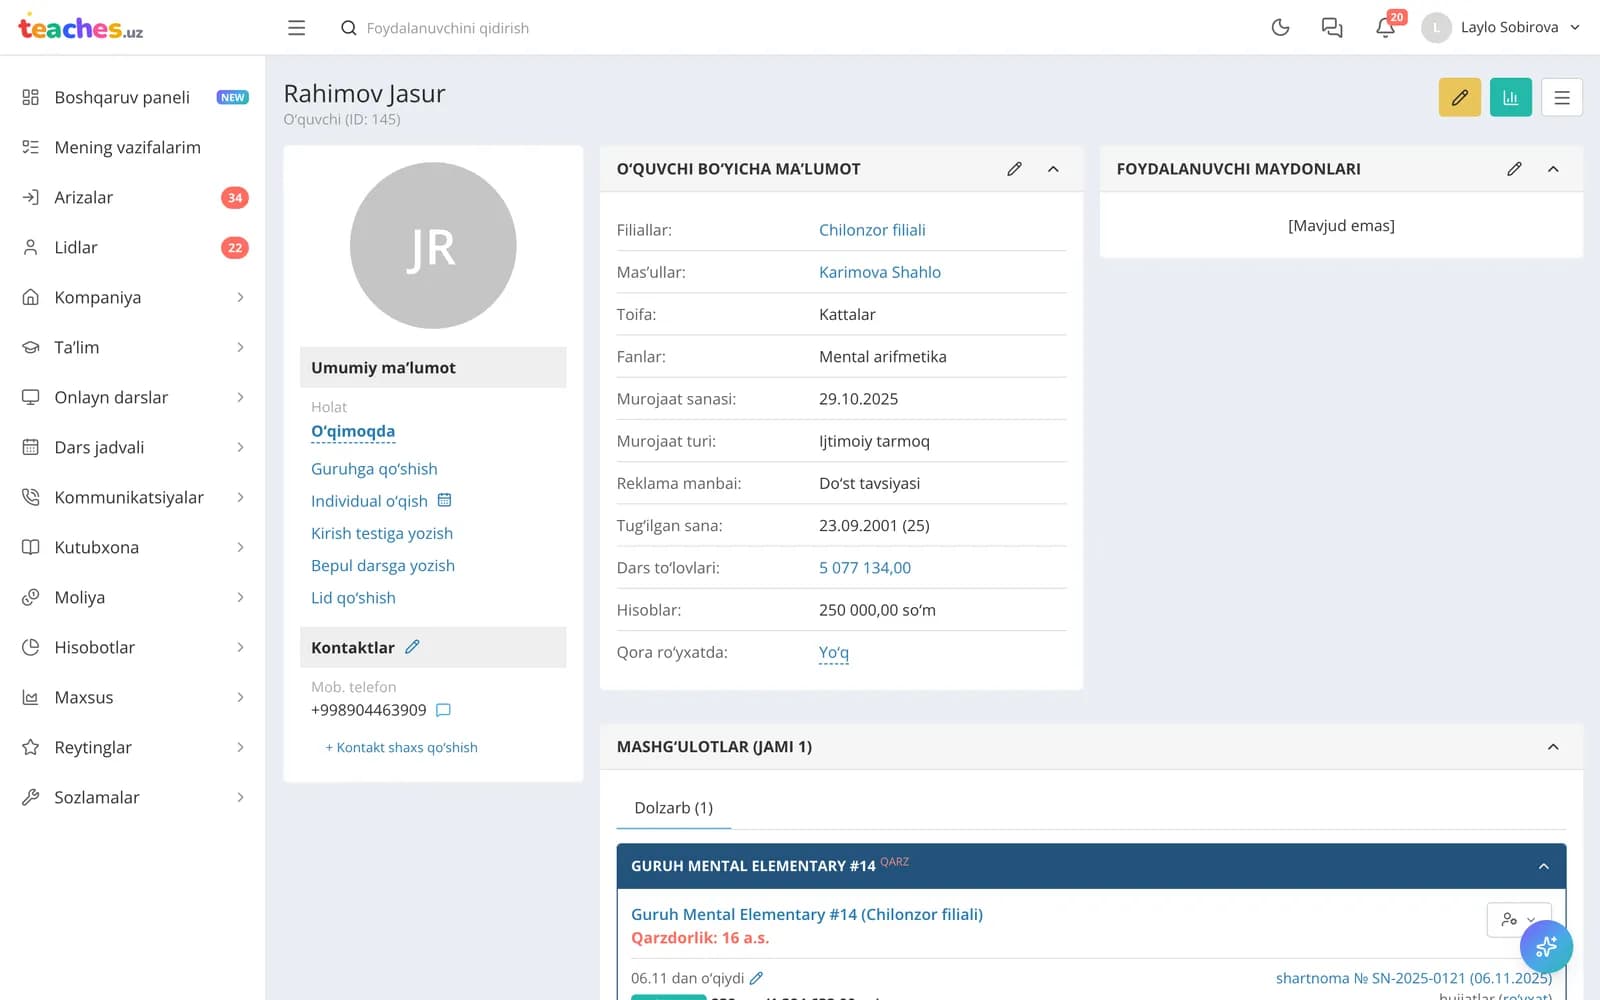Expand Moliya sidebar menu

pyautogui.click(x=133, y=597)
